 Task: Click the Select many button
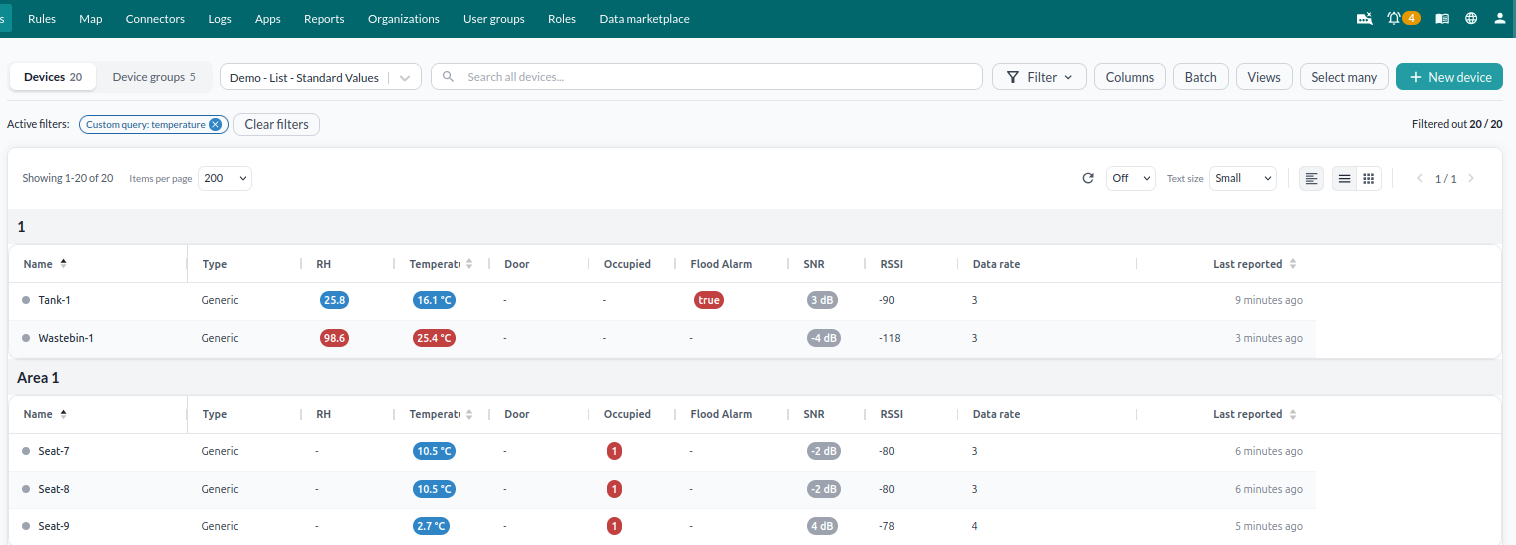pyautogui.click(x=1344, y=77)
